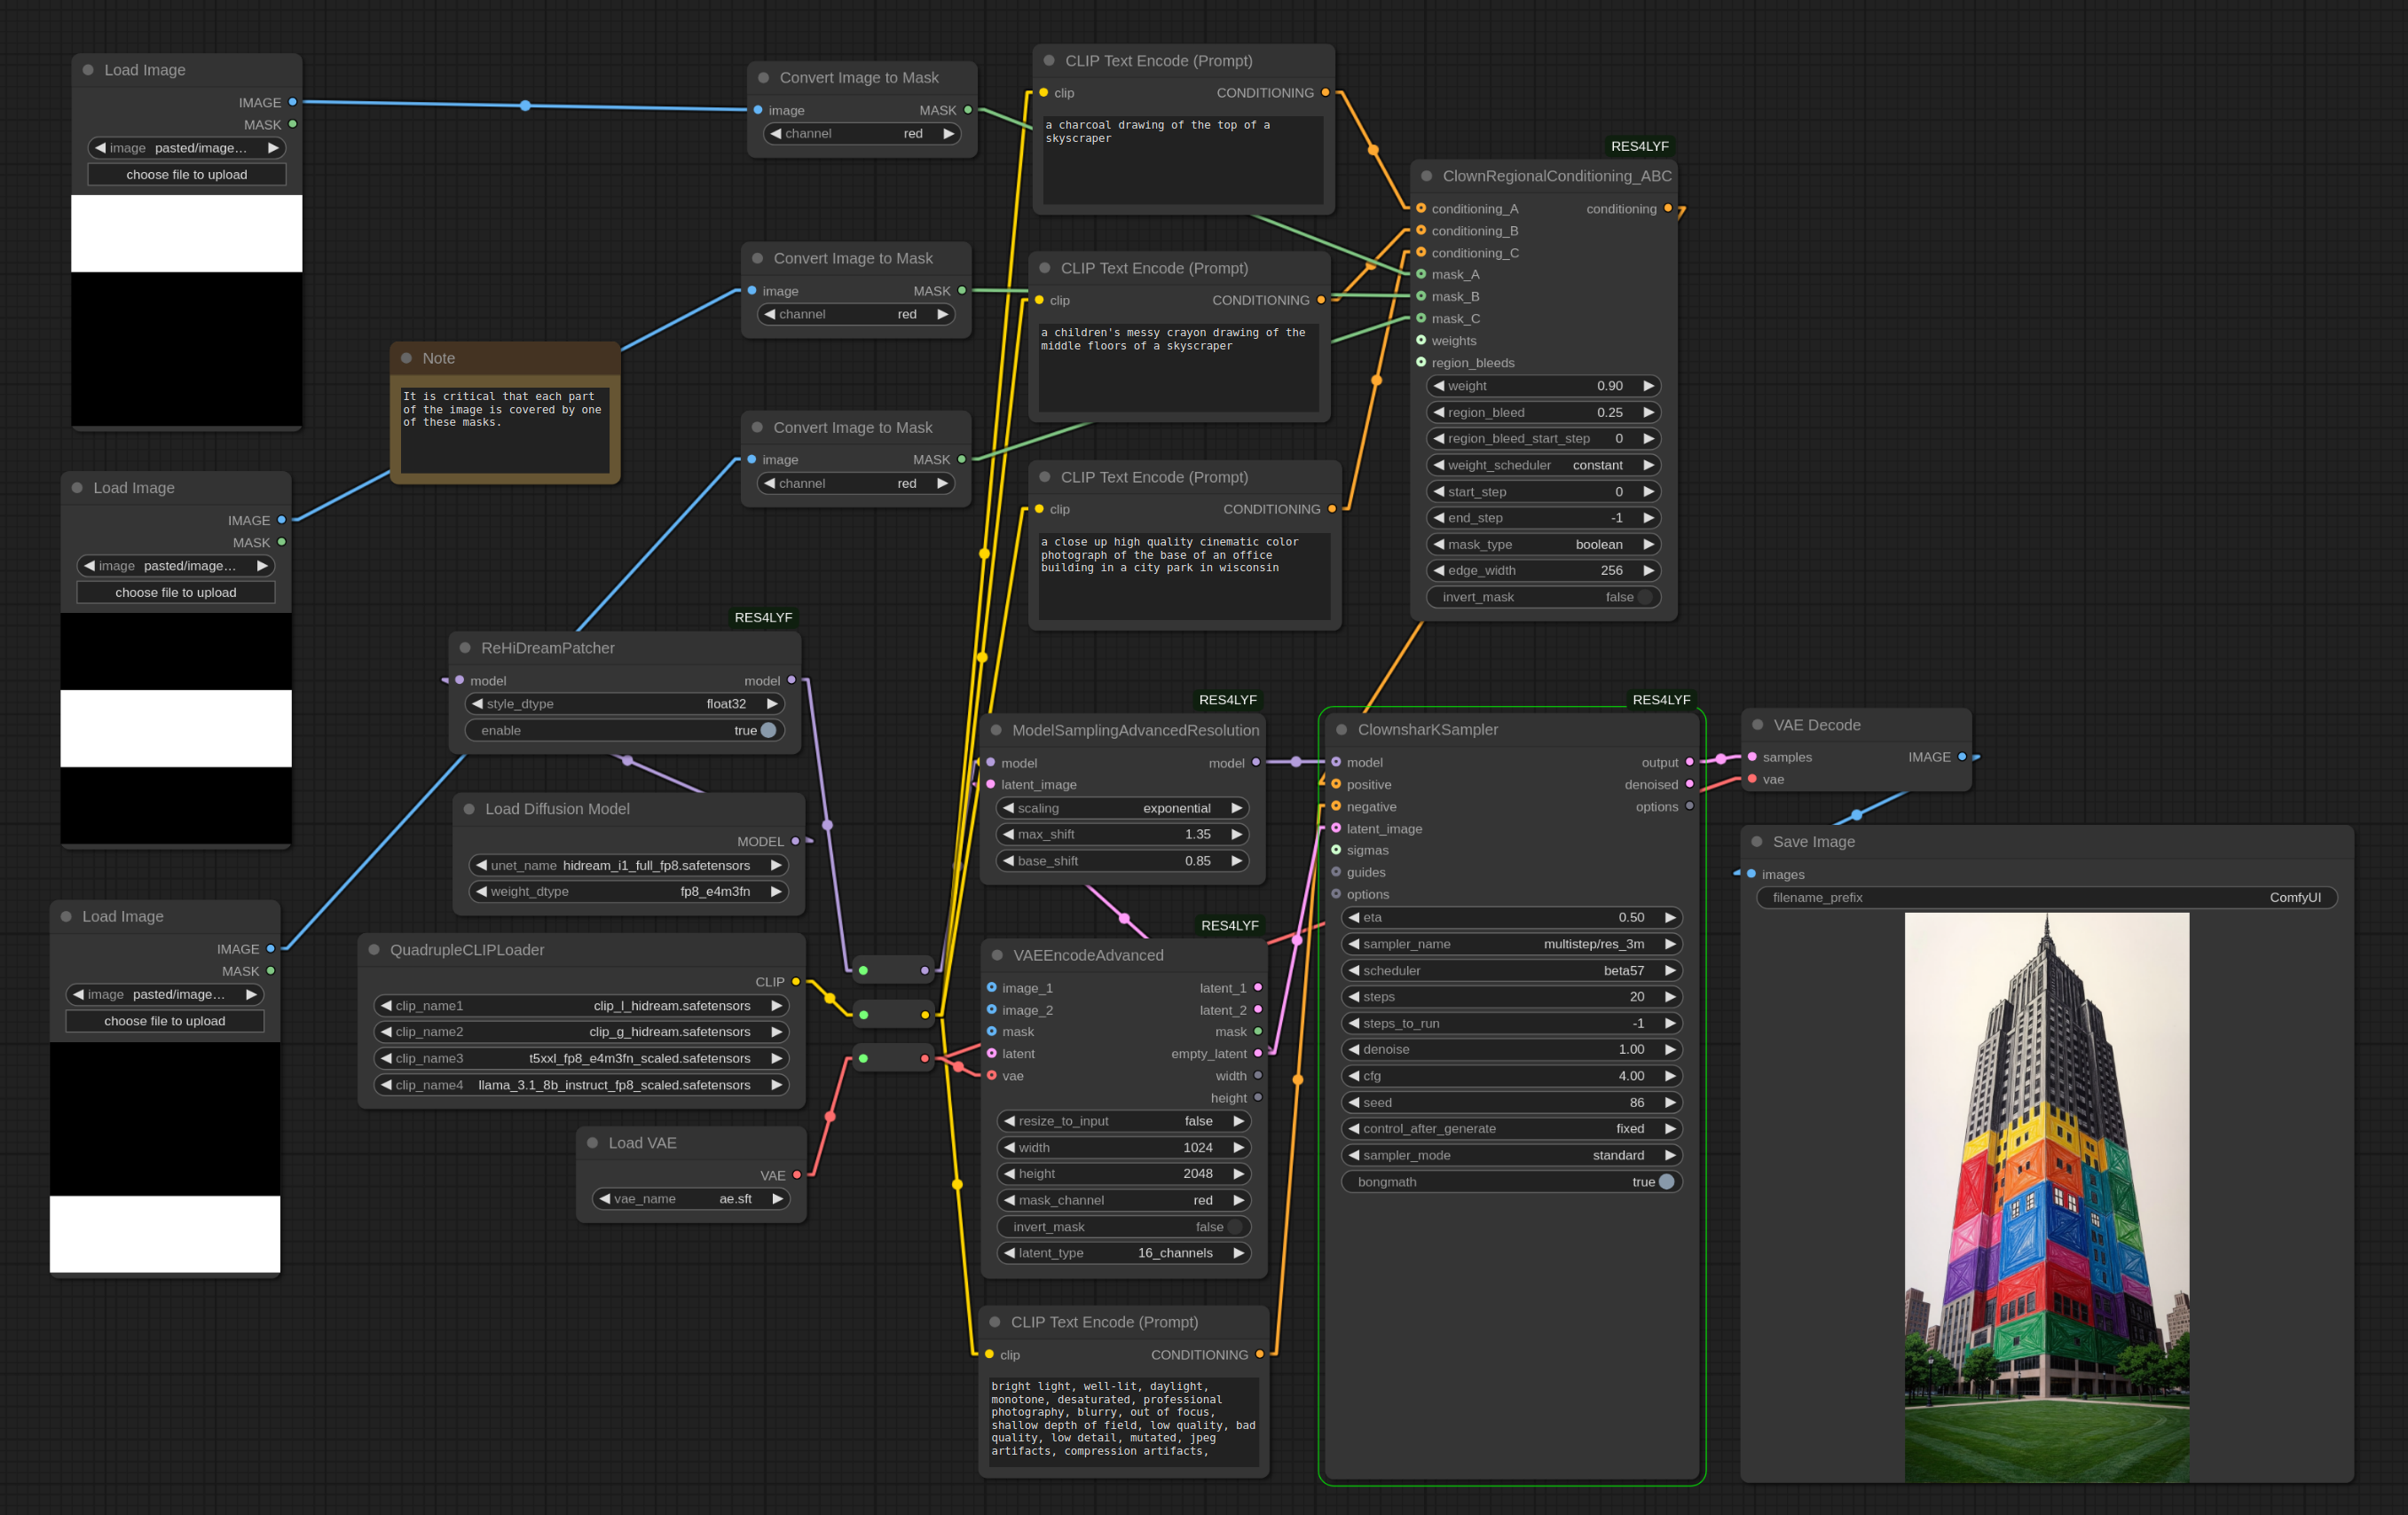Click the Load Diffusion Model node title

[x=557, y=809]
